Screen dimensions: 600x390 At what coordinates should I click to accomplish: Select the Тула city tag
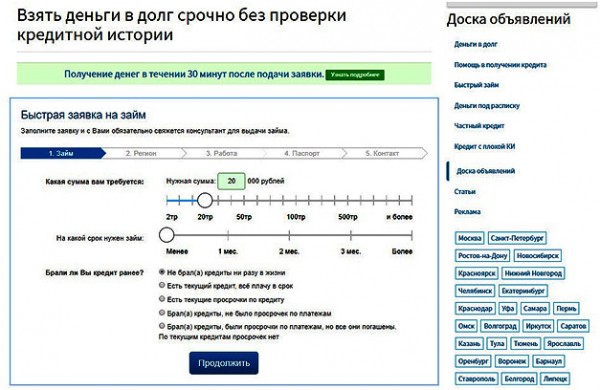pyautogui.click(x=497, y=344)
